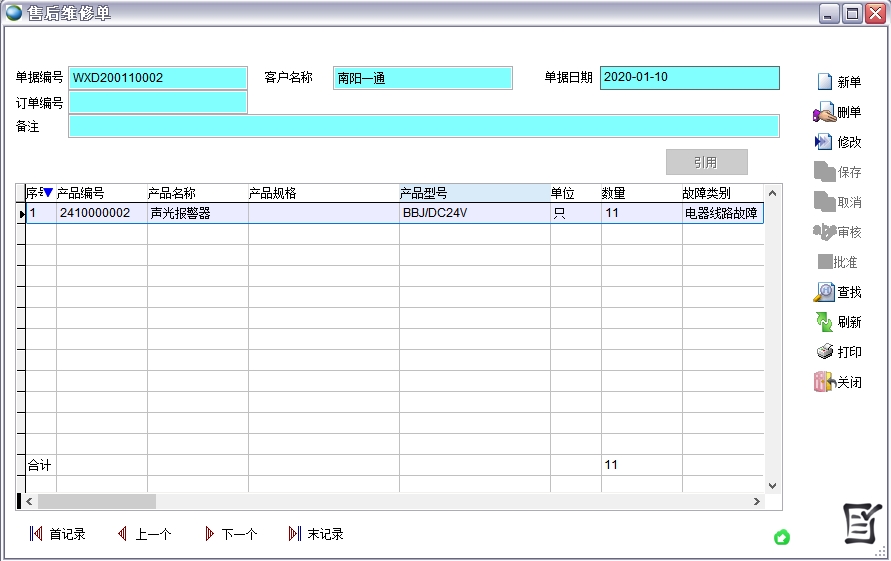
Task: Navigate to 下一个 (next record)
Action: coord(209,534)
